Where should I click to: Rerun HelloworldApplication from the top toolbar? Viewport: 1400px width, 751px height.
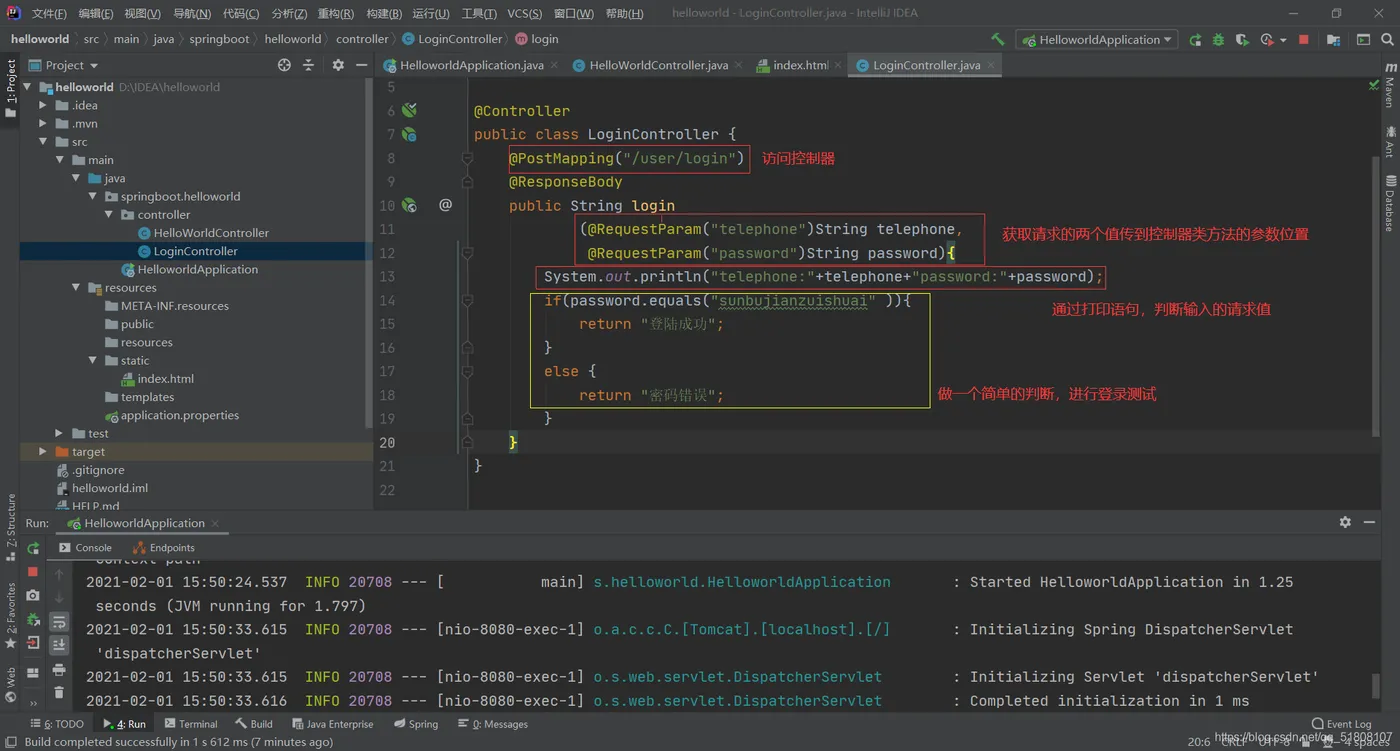[x=1195, y=40]
